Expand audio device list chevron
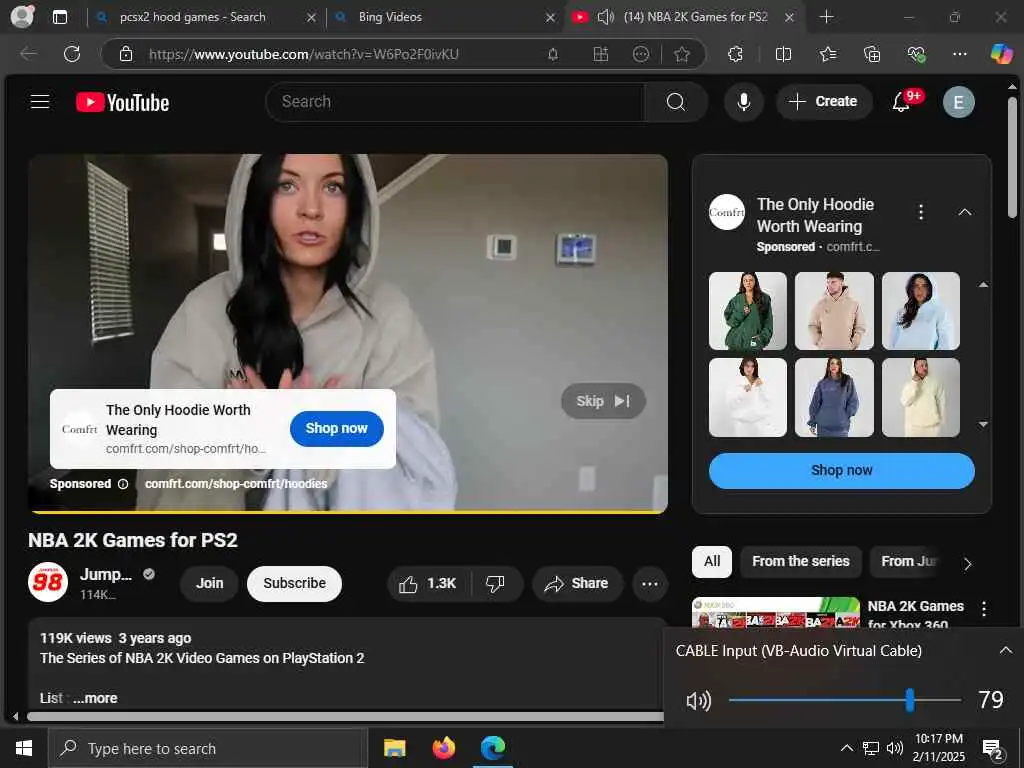The height and width of the screenshot is (768, 1024). coord(1005,650)
